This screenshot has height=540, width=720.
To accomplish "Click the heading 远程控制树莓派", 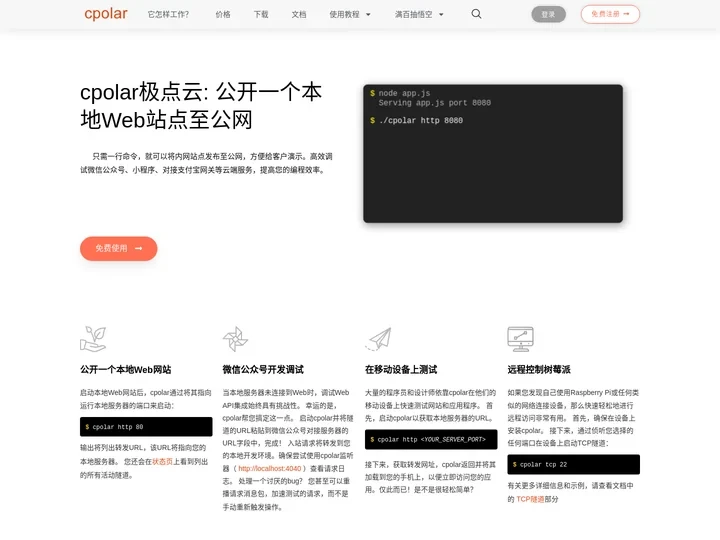I will click(539, 370).
